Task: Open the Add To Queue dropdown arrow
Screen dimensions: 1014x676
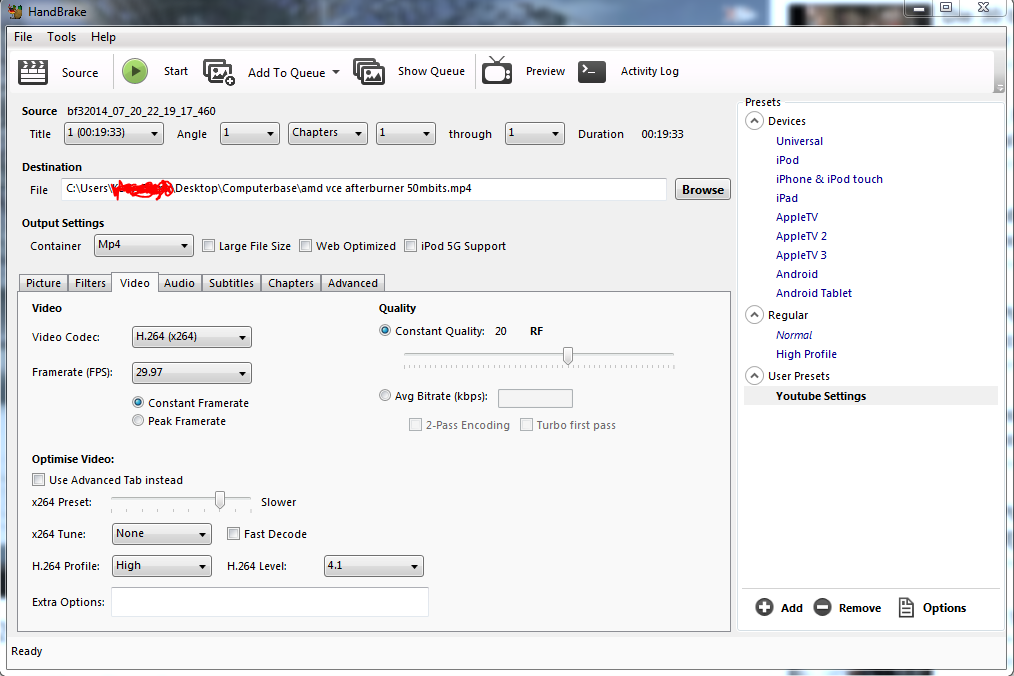Action: click(x=336, y=72)
